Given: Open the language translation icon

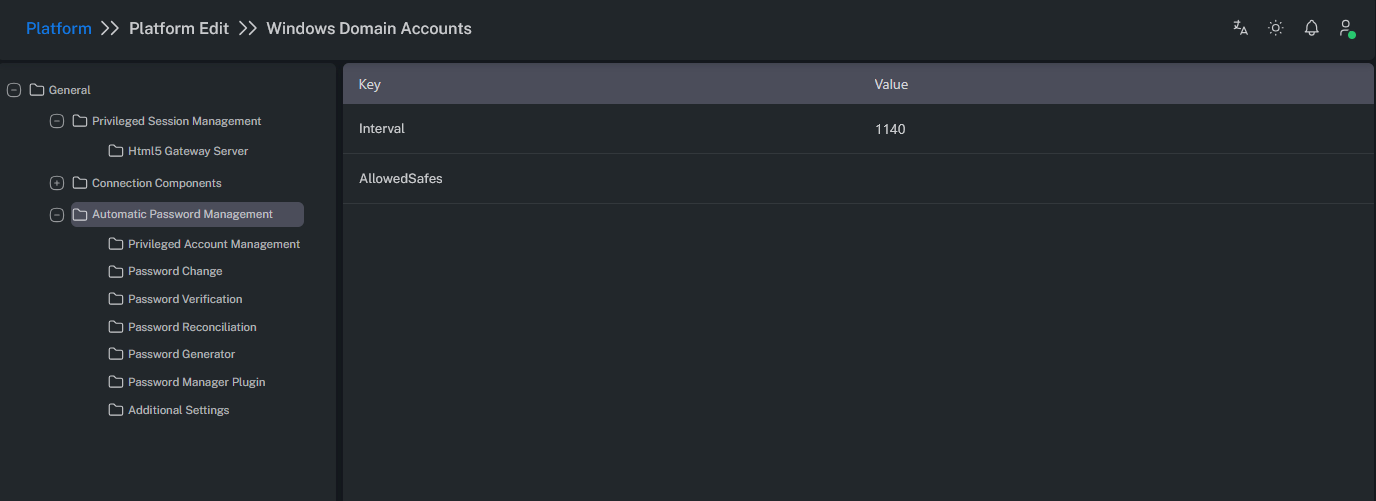Looking at the screenshot, I should click(1240, 28).
